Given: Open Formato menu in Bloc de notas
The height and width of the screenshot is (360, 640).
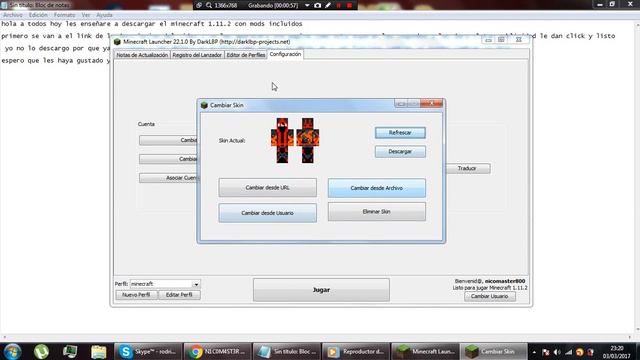Looking at the screenshot, I should [64, 15].
